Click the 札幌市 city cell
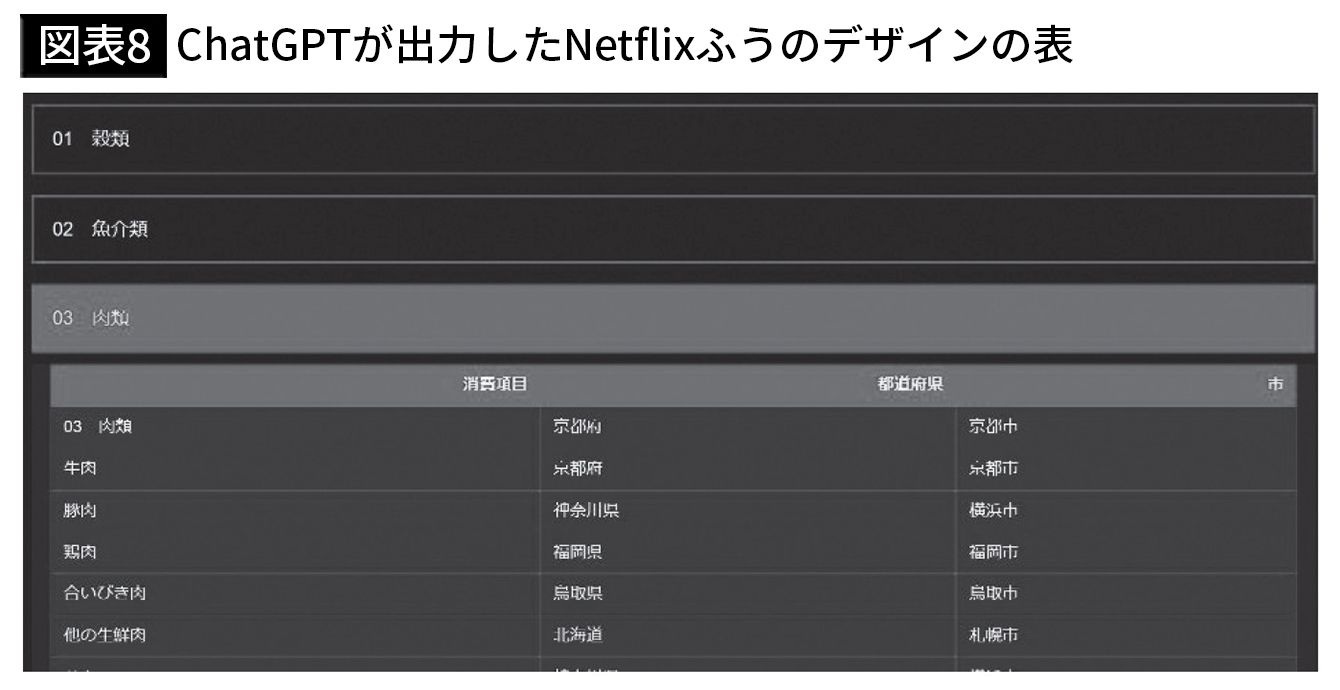The height and width of the screenshot is (690, 1340). (993, 635)
